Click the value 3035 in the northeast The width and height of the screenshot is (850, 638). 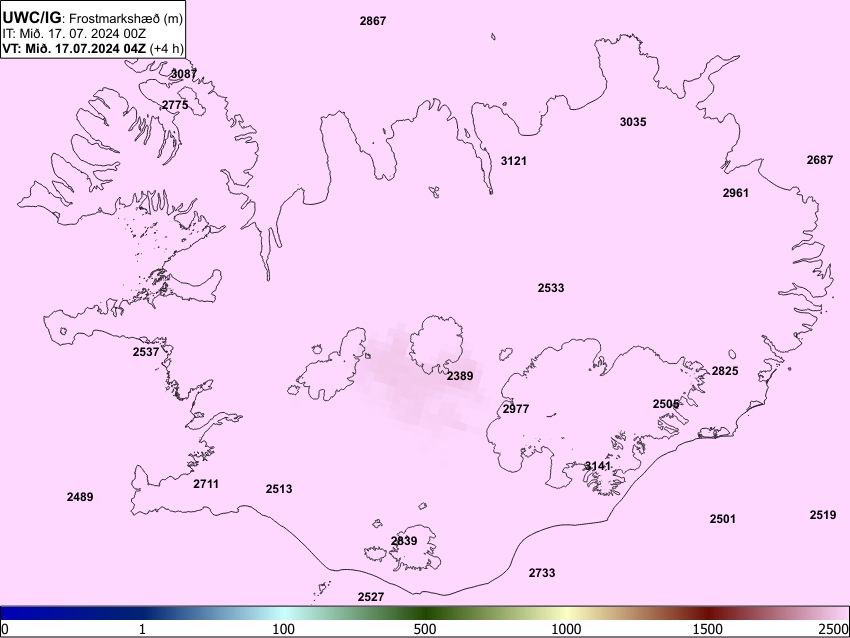coord(633,122)
